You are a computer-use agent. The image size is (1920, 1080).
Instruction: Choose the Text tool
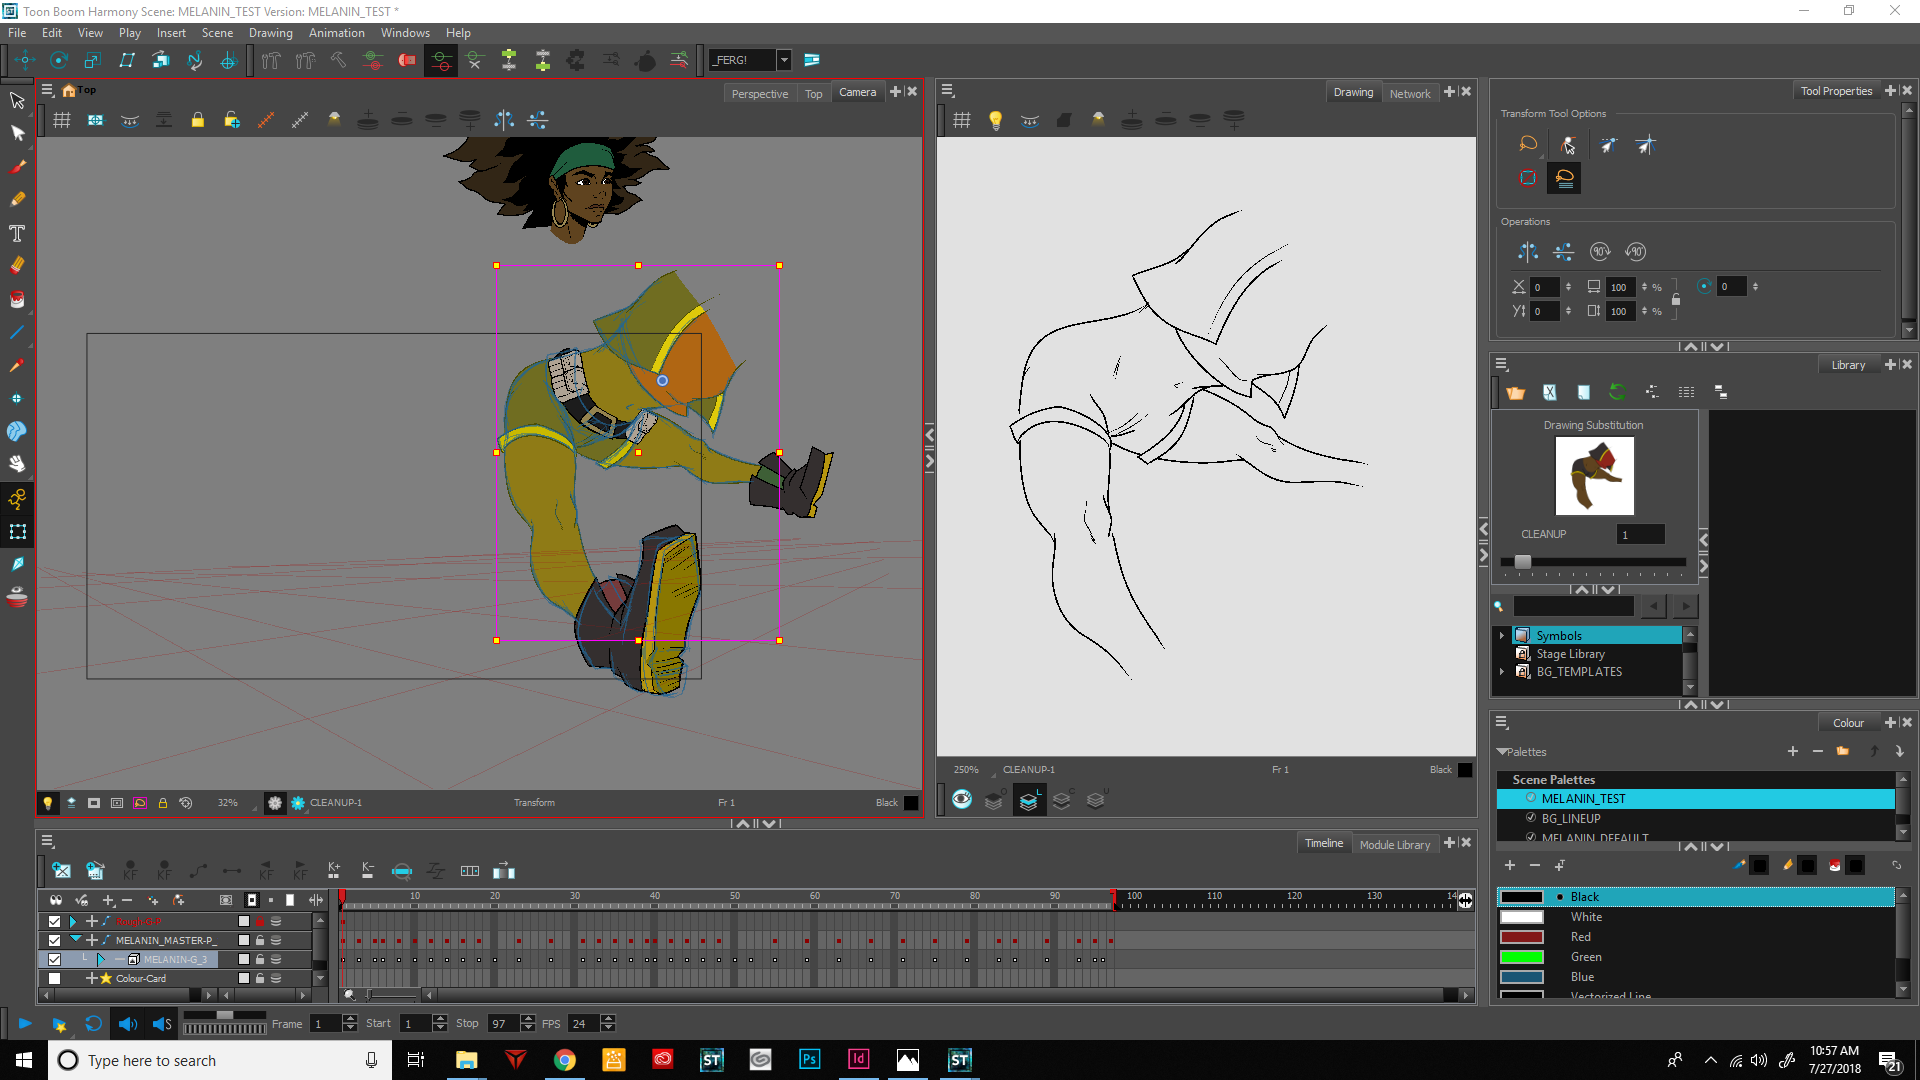[x=17, y=233]
